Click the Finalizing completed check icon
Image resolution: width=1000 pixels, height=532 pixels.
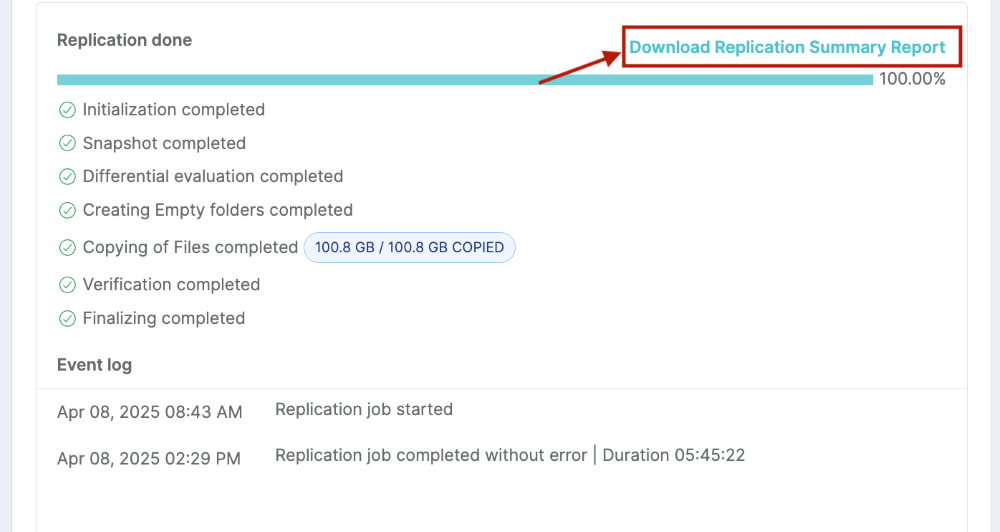67,318
